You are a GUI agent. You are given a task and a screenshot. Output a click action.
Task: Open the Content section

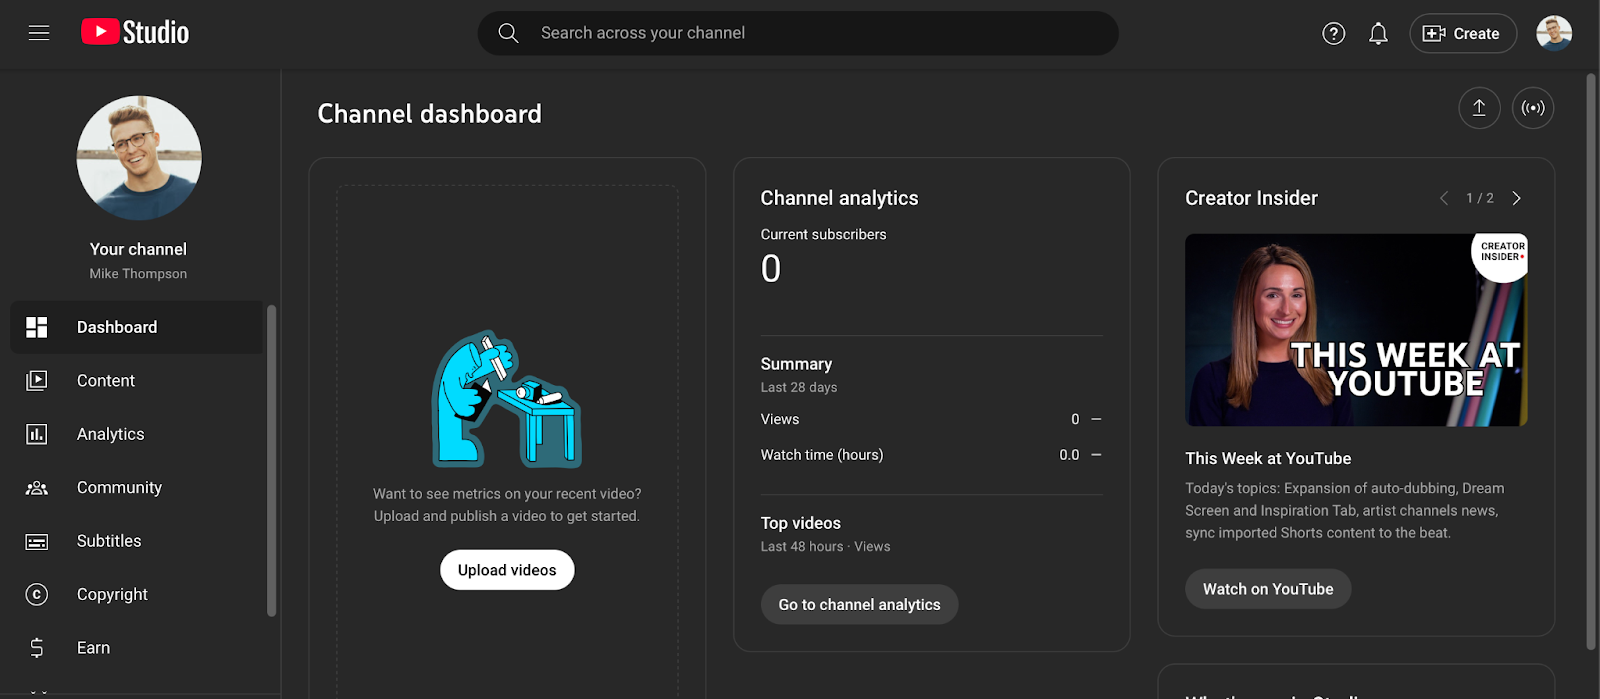point(137,380)
